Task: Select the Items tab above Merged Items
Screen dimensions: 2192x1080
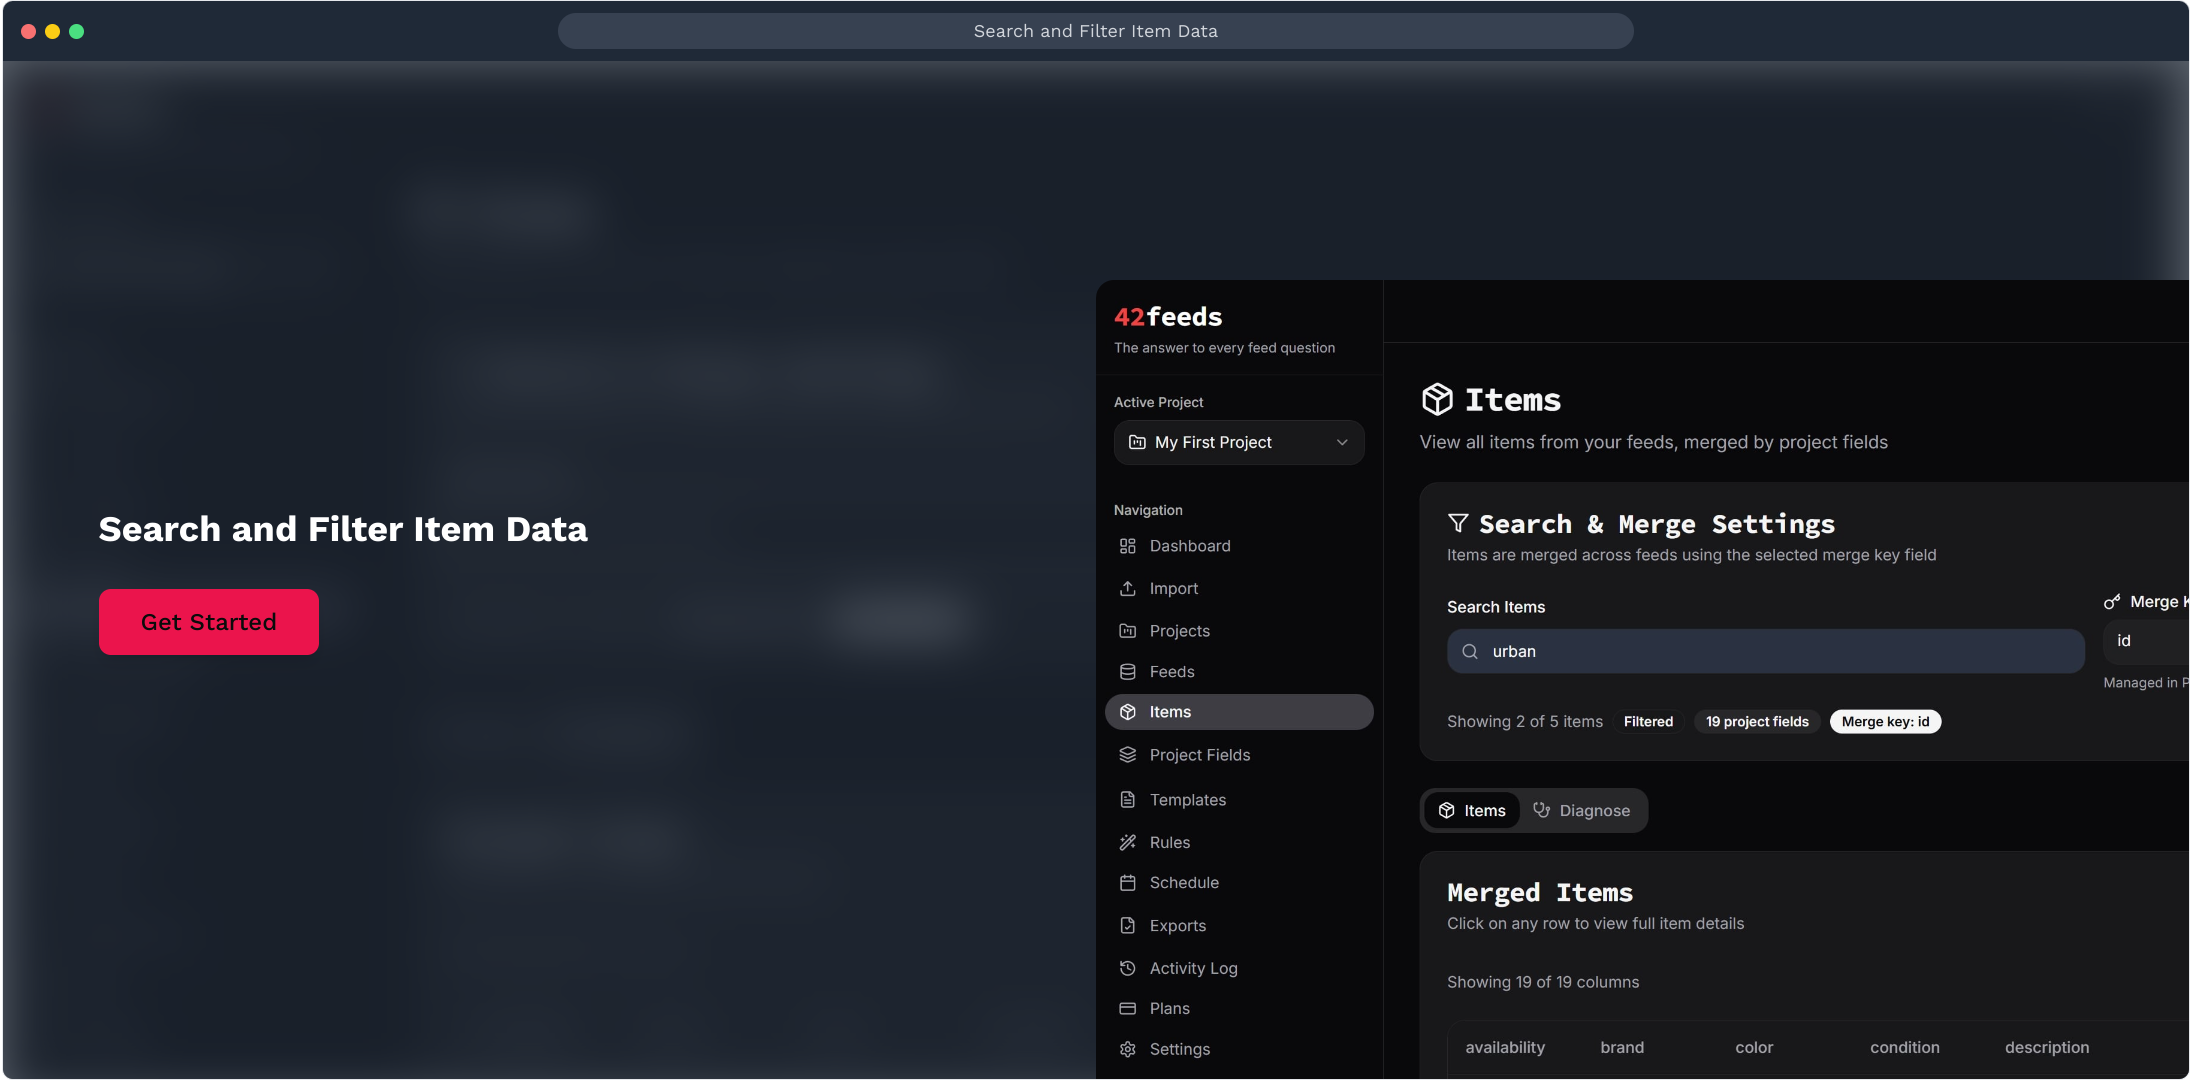Action: [x=1471, y=811]
